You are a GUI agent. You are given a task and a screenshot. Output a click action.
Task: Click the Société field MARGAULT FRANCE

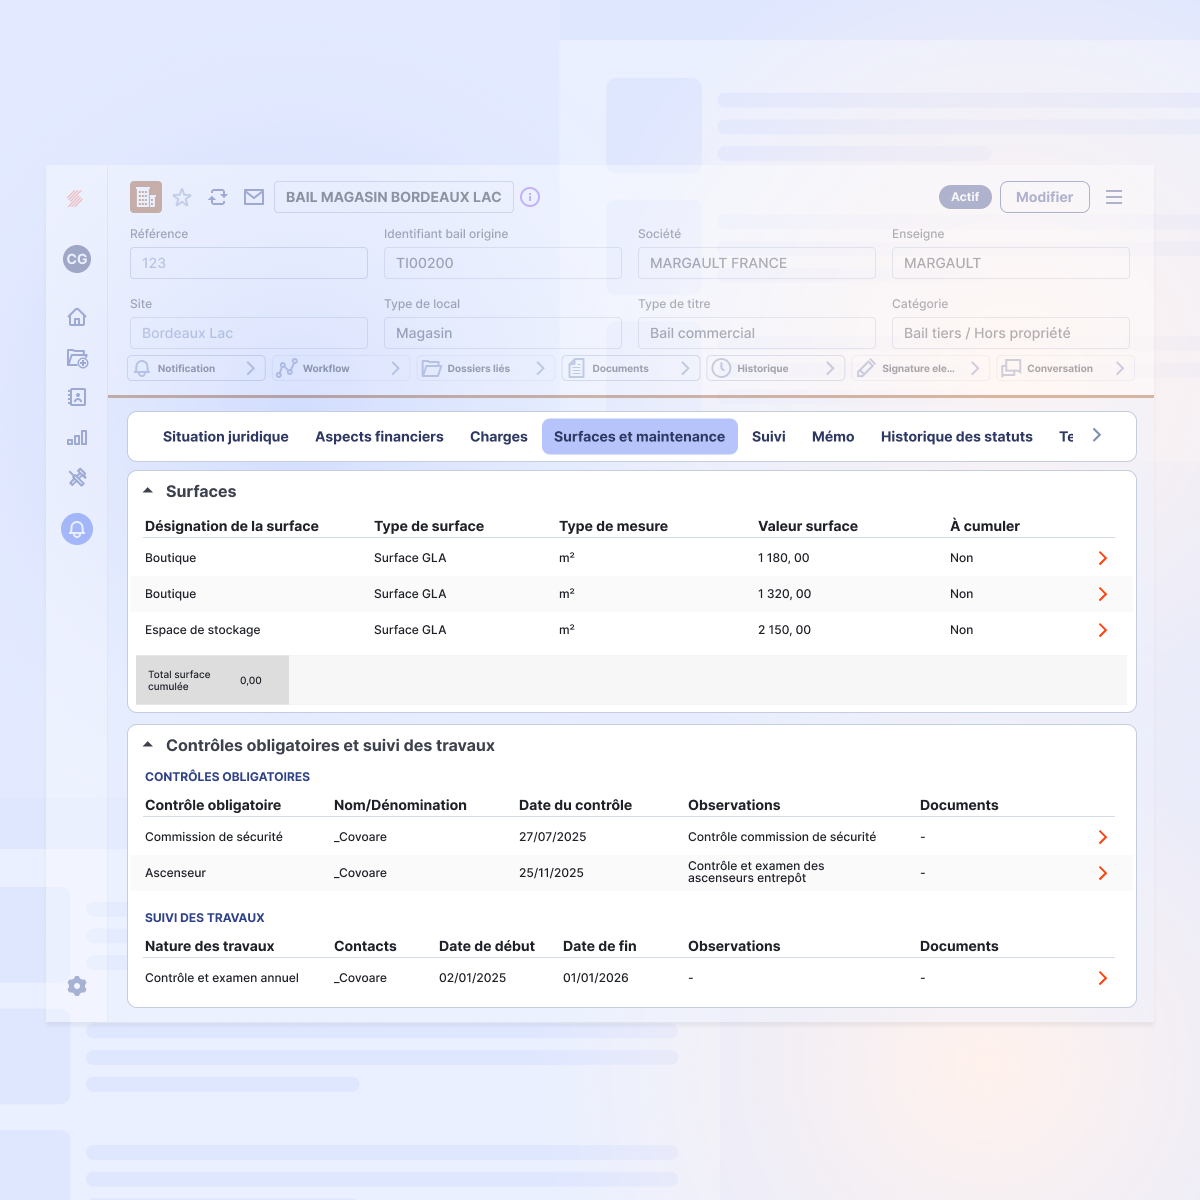(757, 263)
